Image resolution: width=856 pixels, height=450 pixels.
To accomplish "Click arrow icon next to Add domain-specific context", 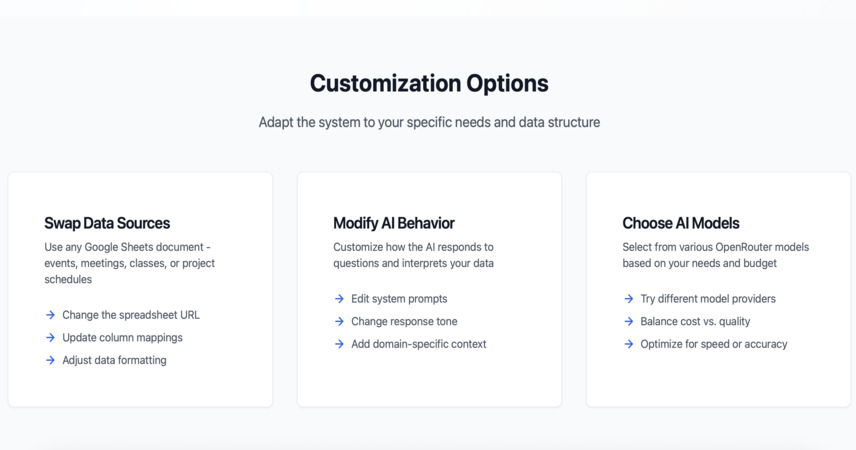I will point(339,344).
